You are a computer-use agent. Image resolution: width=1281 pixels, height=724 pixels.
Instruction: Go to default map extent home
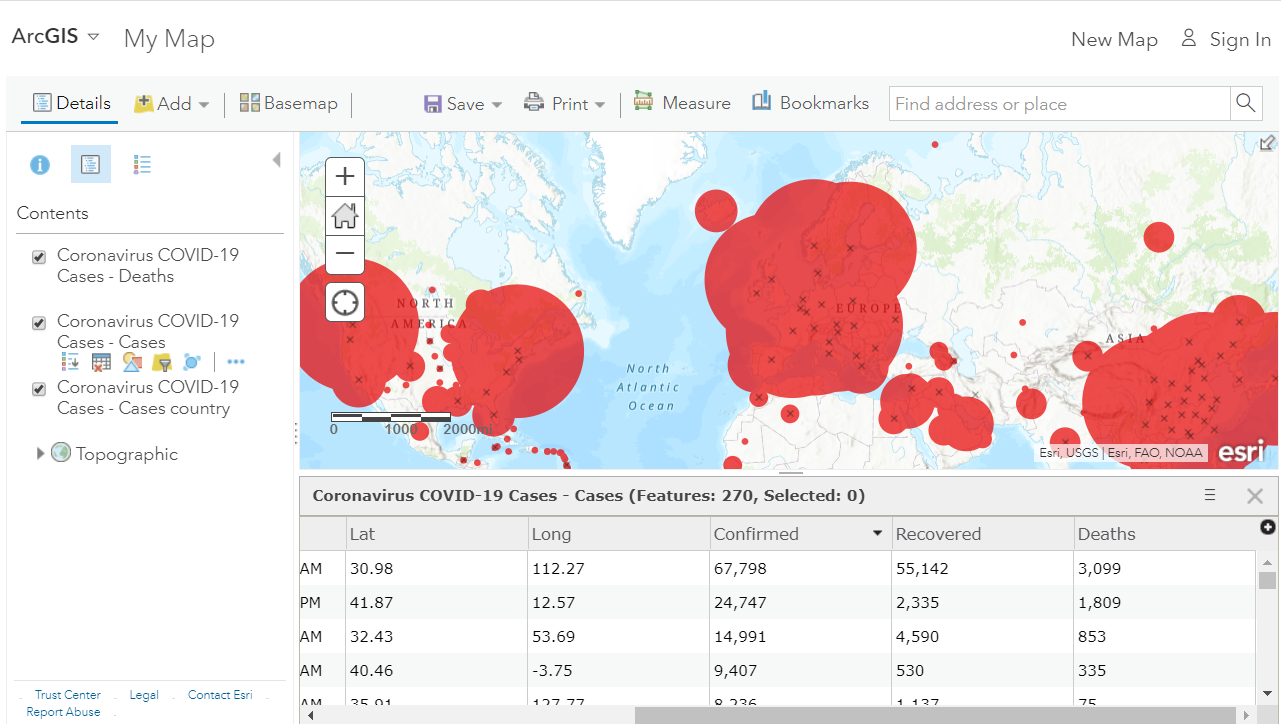pos(345,215)
